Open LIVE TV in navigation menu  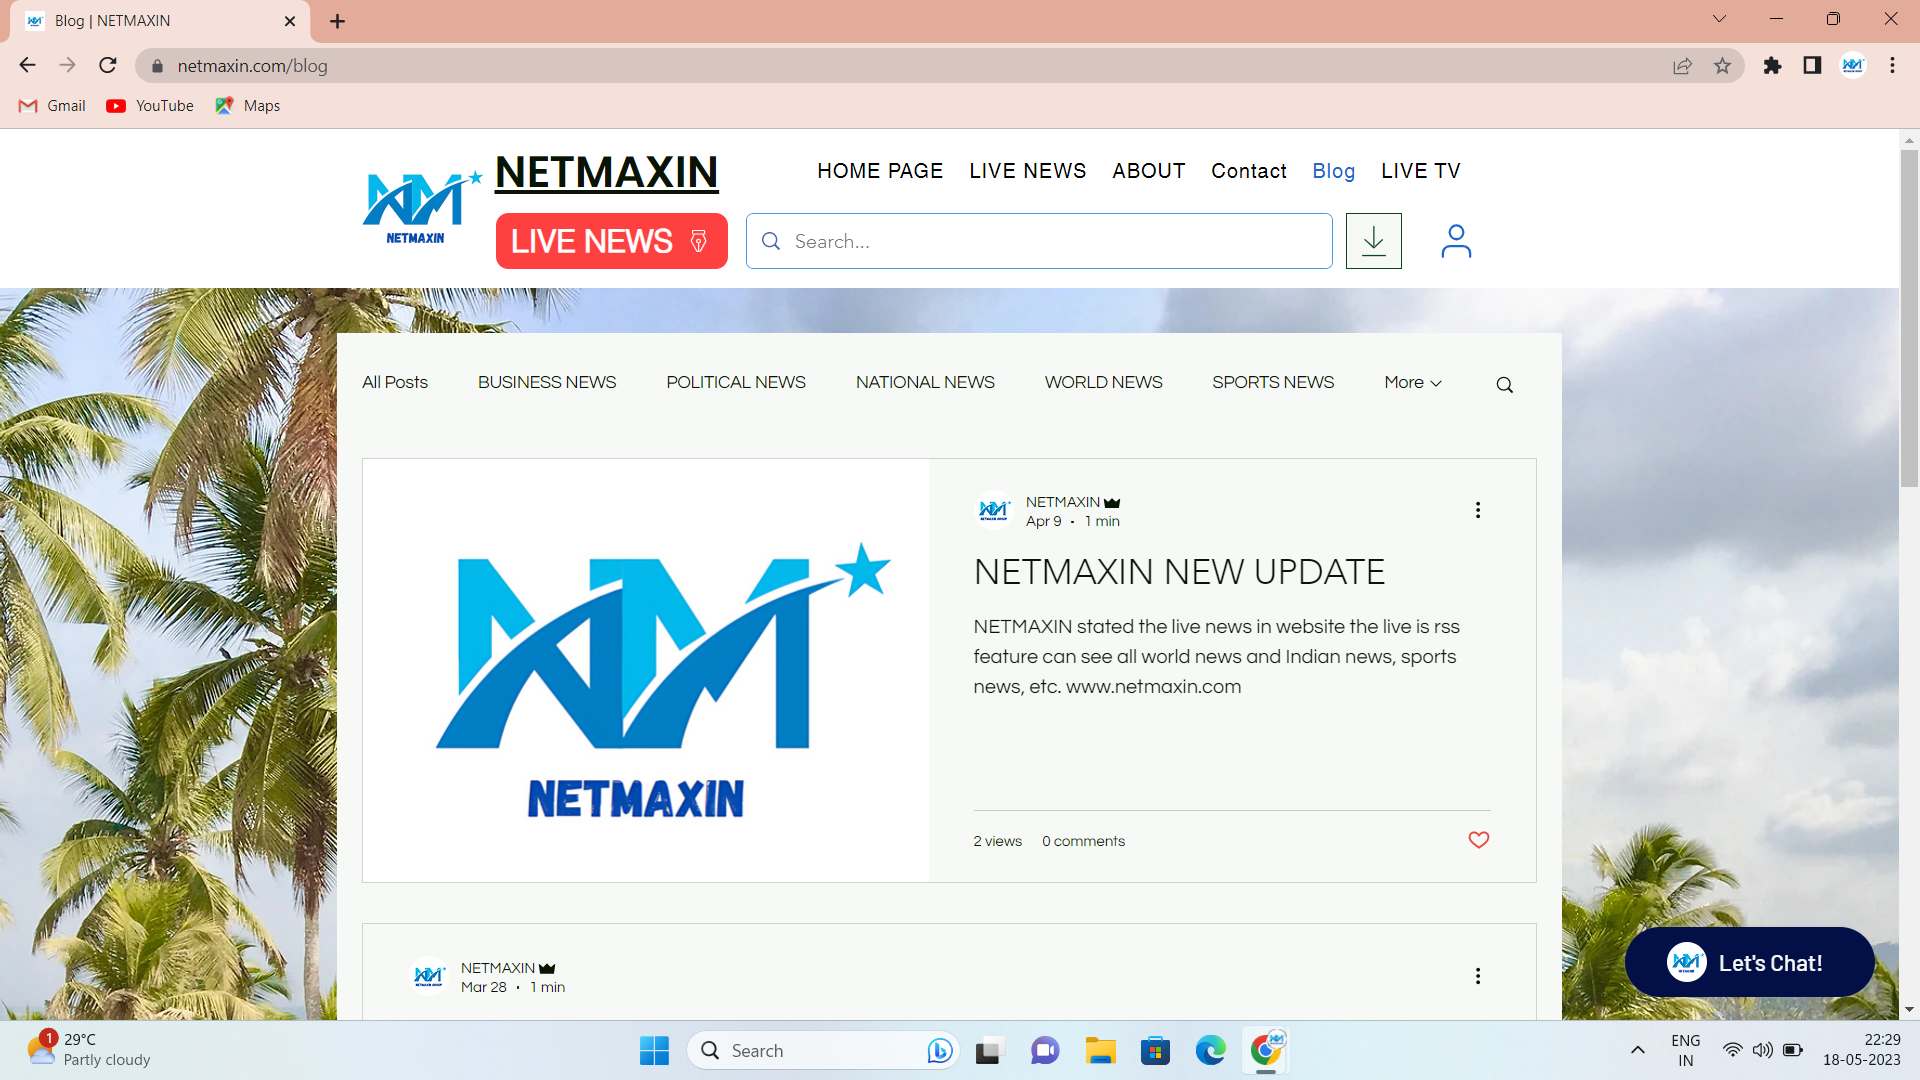pos(1420,171)
